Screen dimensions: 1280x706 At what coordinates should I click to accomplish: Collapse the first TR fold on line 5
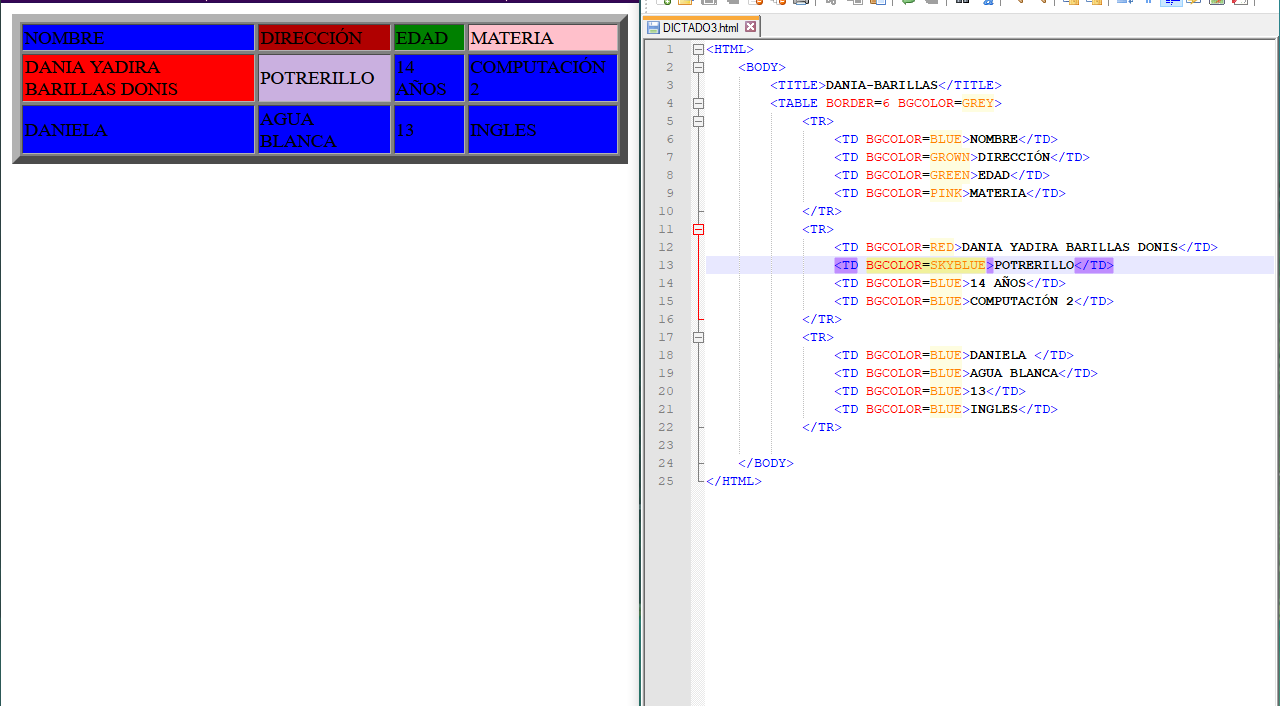click(698, 121)
